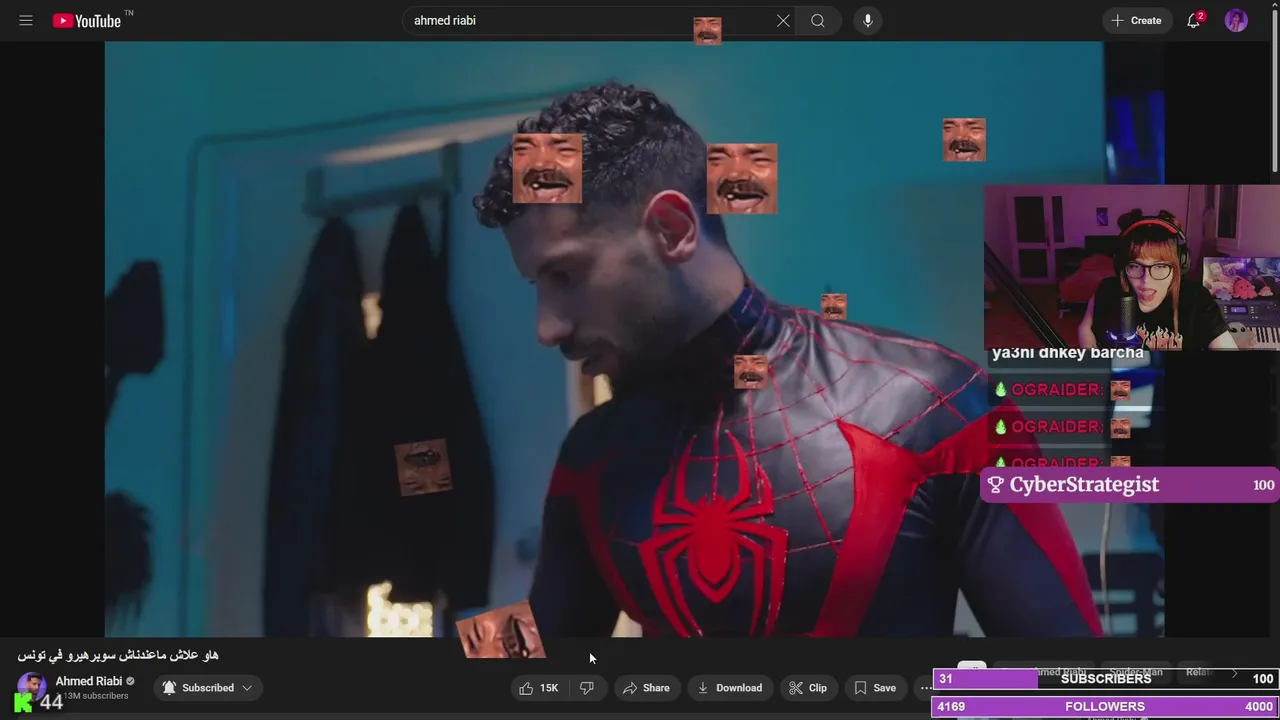Viewport: 1280px width, 720px height.
Task: Download the video
Action: click(729, 688)
